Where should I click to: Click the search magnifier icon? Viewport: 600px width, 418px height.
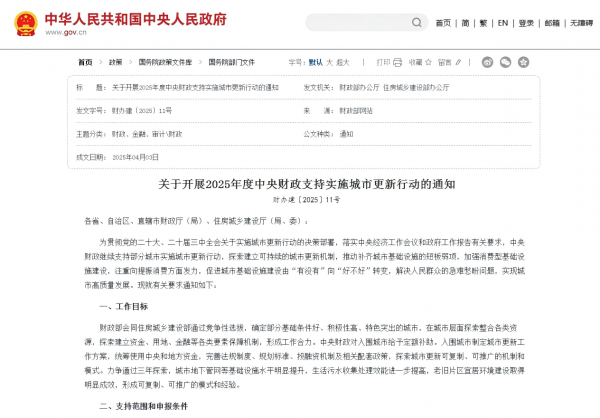tap(417, 23)
